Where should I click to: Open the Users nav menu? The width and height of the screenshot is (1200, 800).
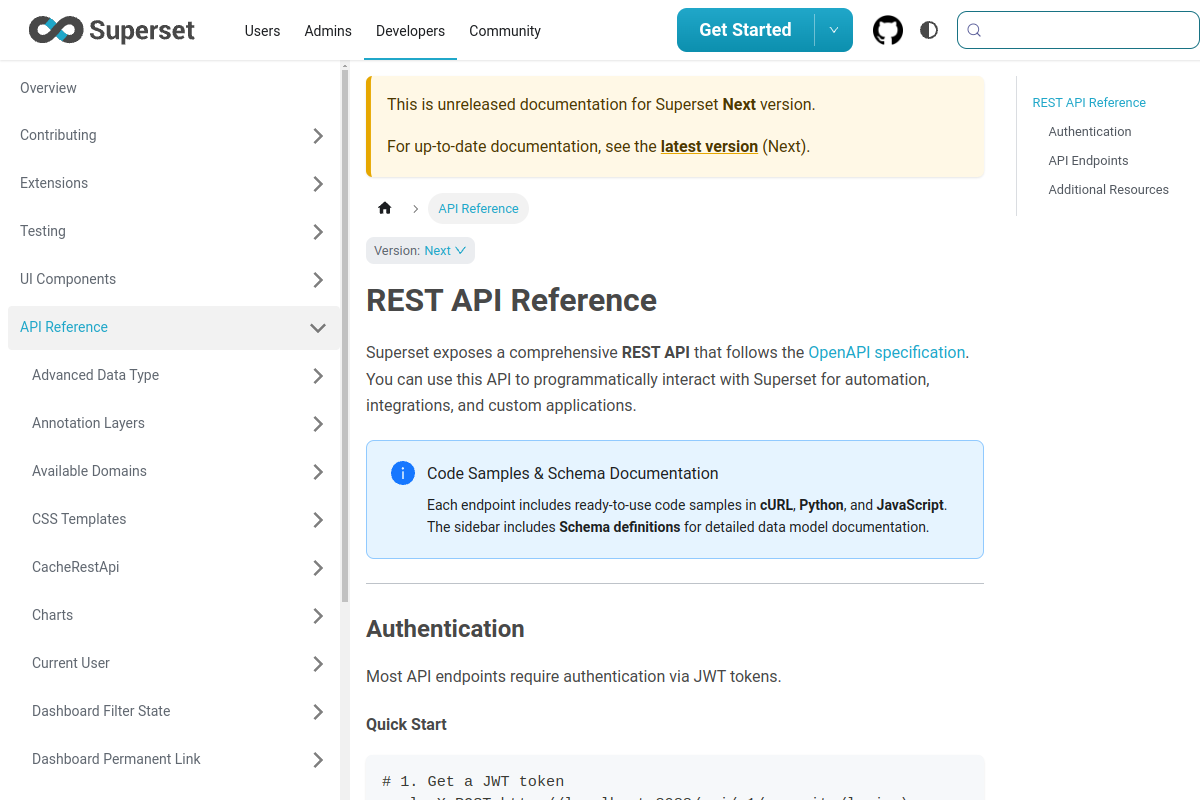(262, 31)
